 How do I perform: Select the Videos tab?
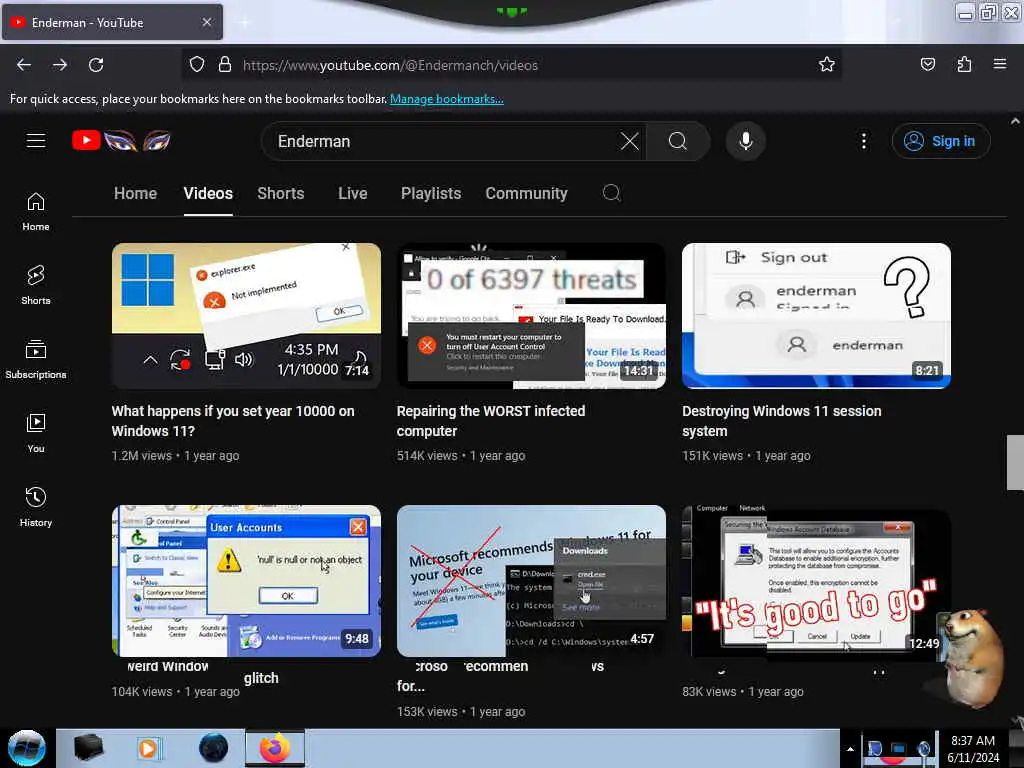click(208, 193)
